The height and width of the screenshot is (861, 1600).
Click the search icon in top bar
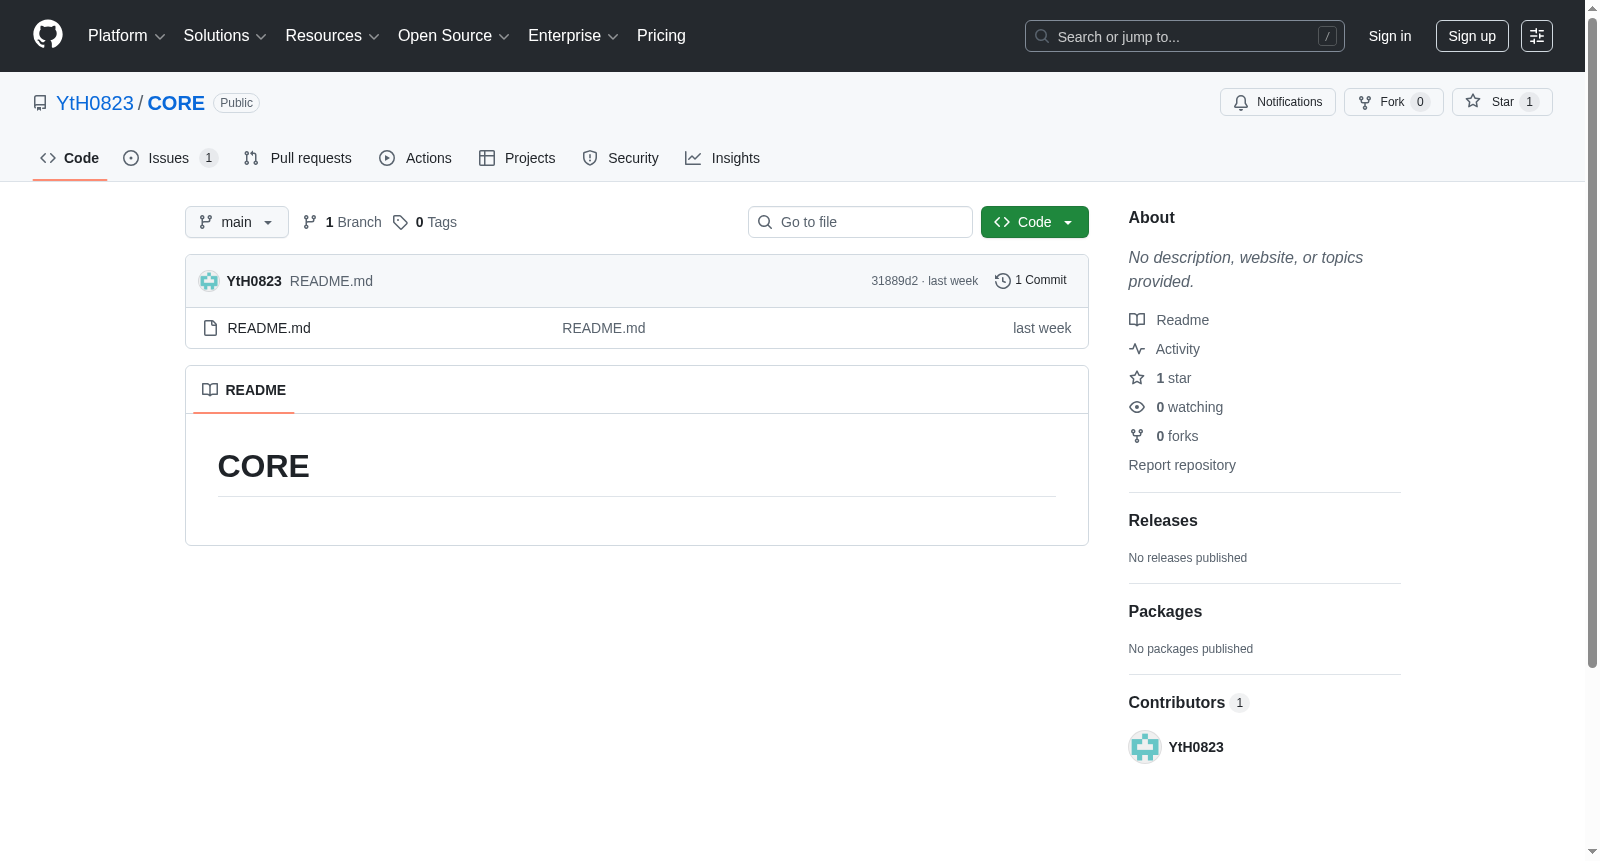pyautogui.click(x=1042, y=36)
